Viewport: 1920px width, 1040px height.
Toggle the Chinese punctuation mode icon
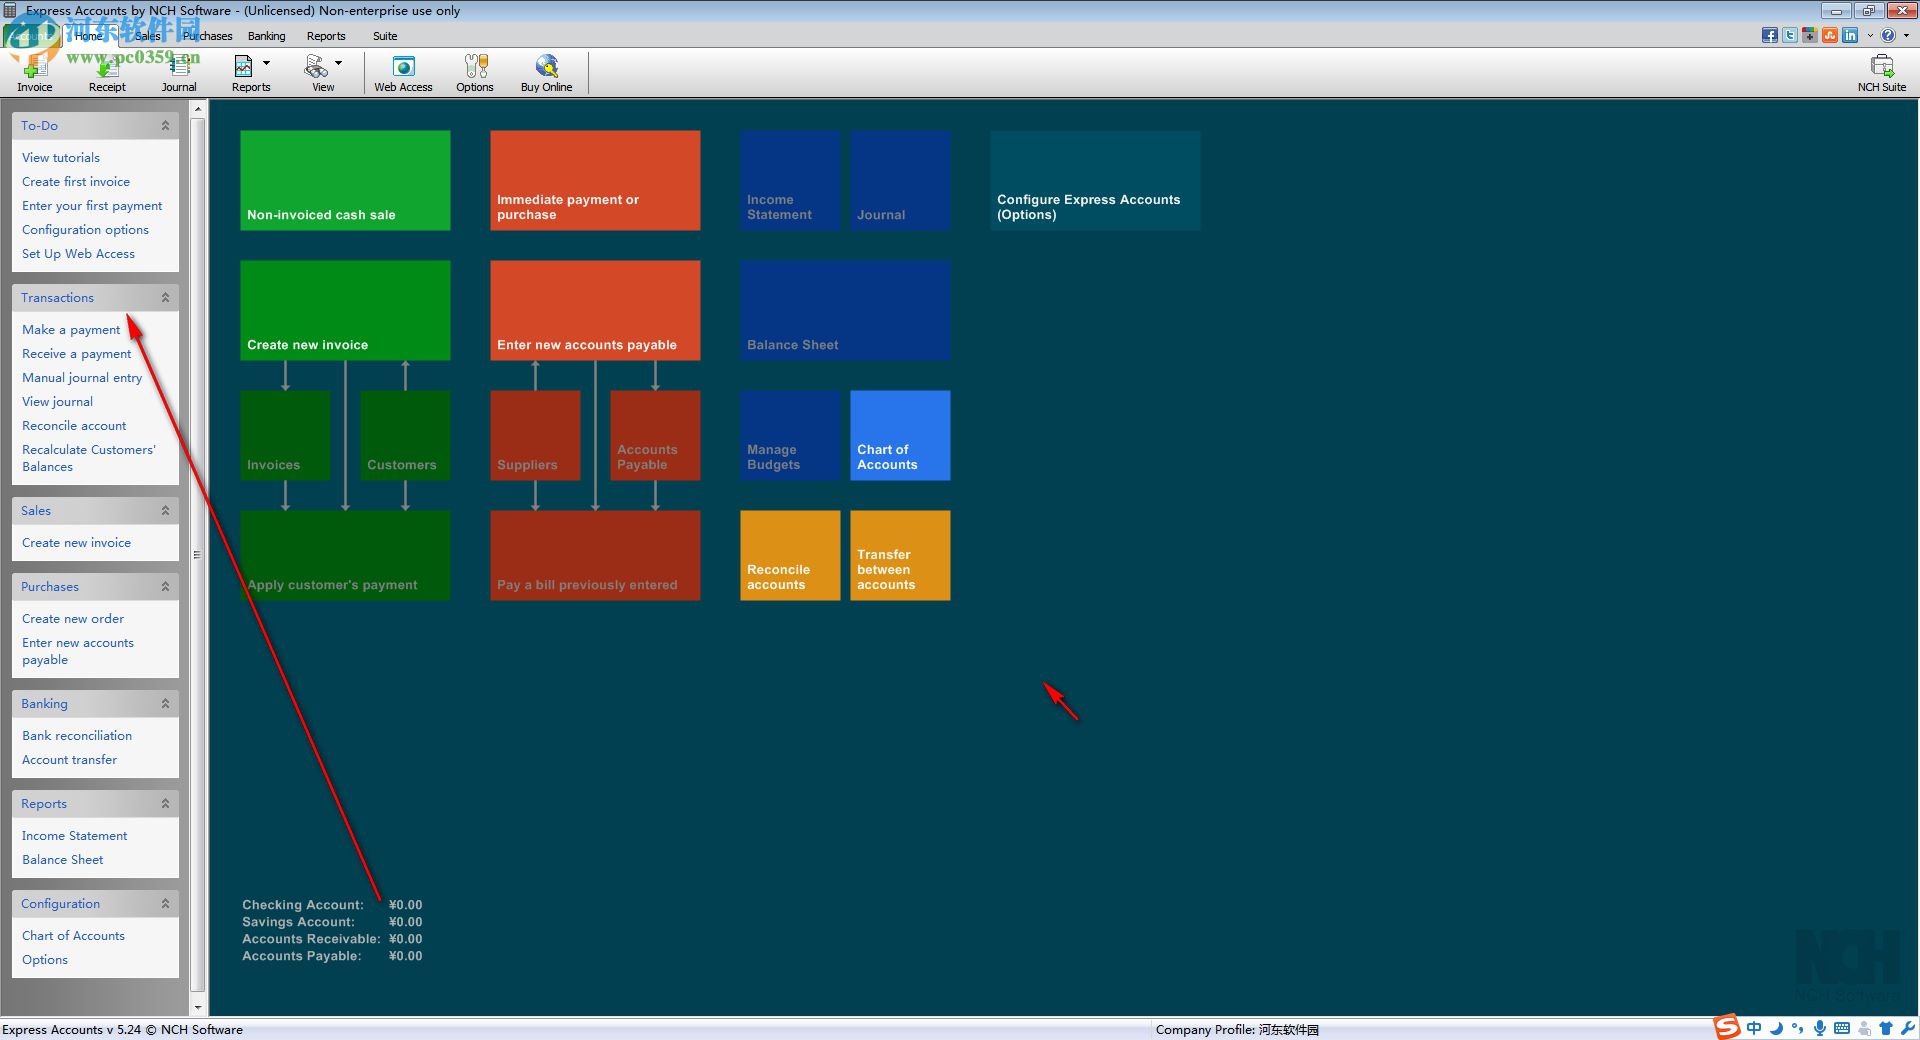click(x=1798, y=1028)
